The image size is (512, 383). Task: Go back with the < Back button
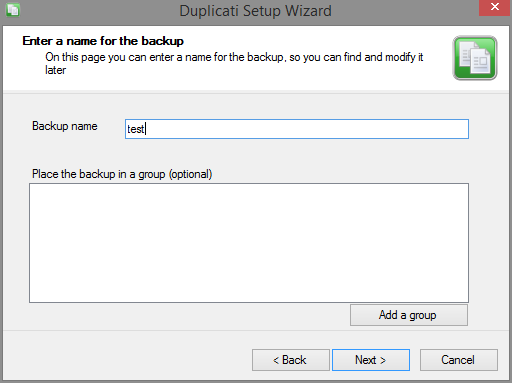[x=291, y=360]
